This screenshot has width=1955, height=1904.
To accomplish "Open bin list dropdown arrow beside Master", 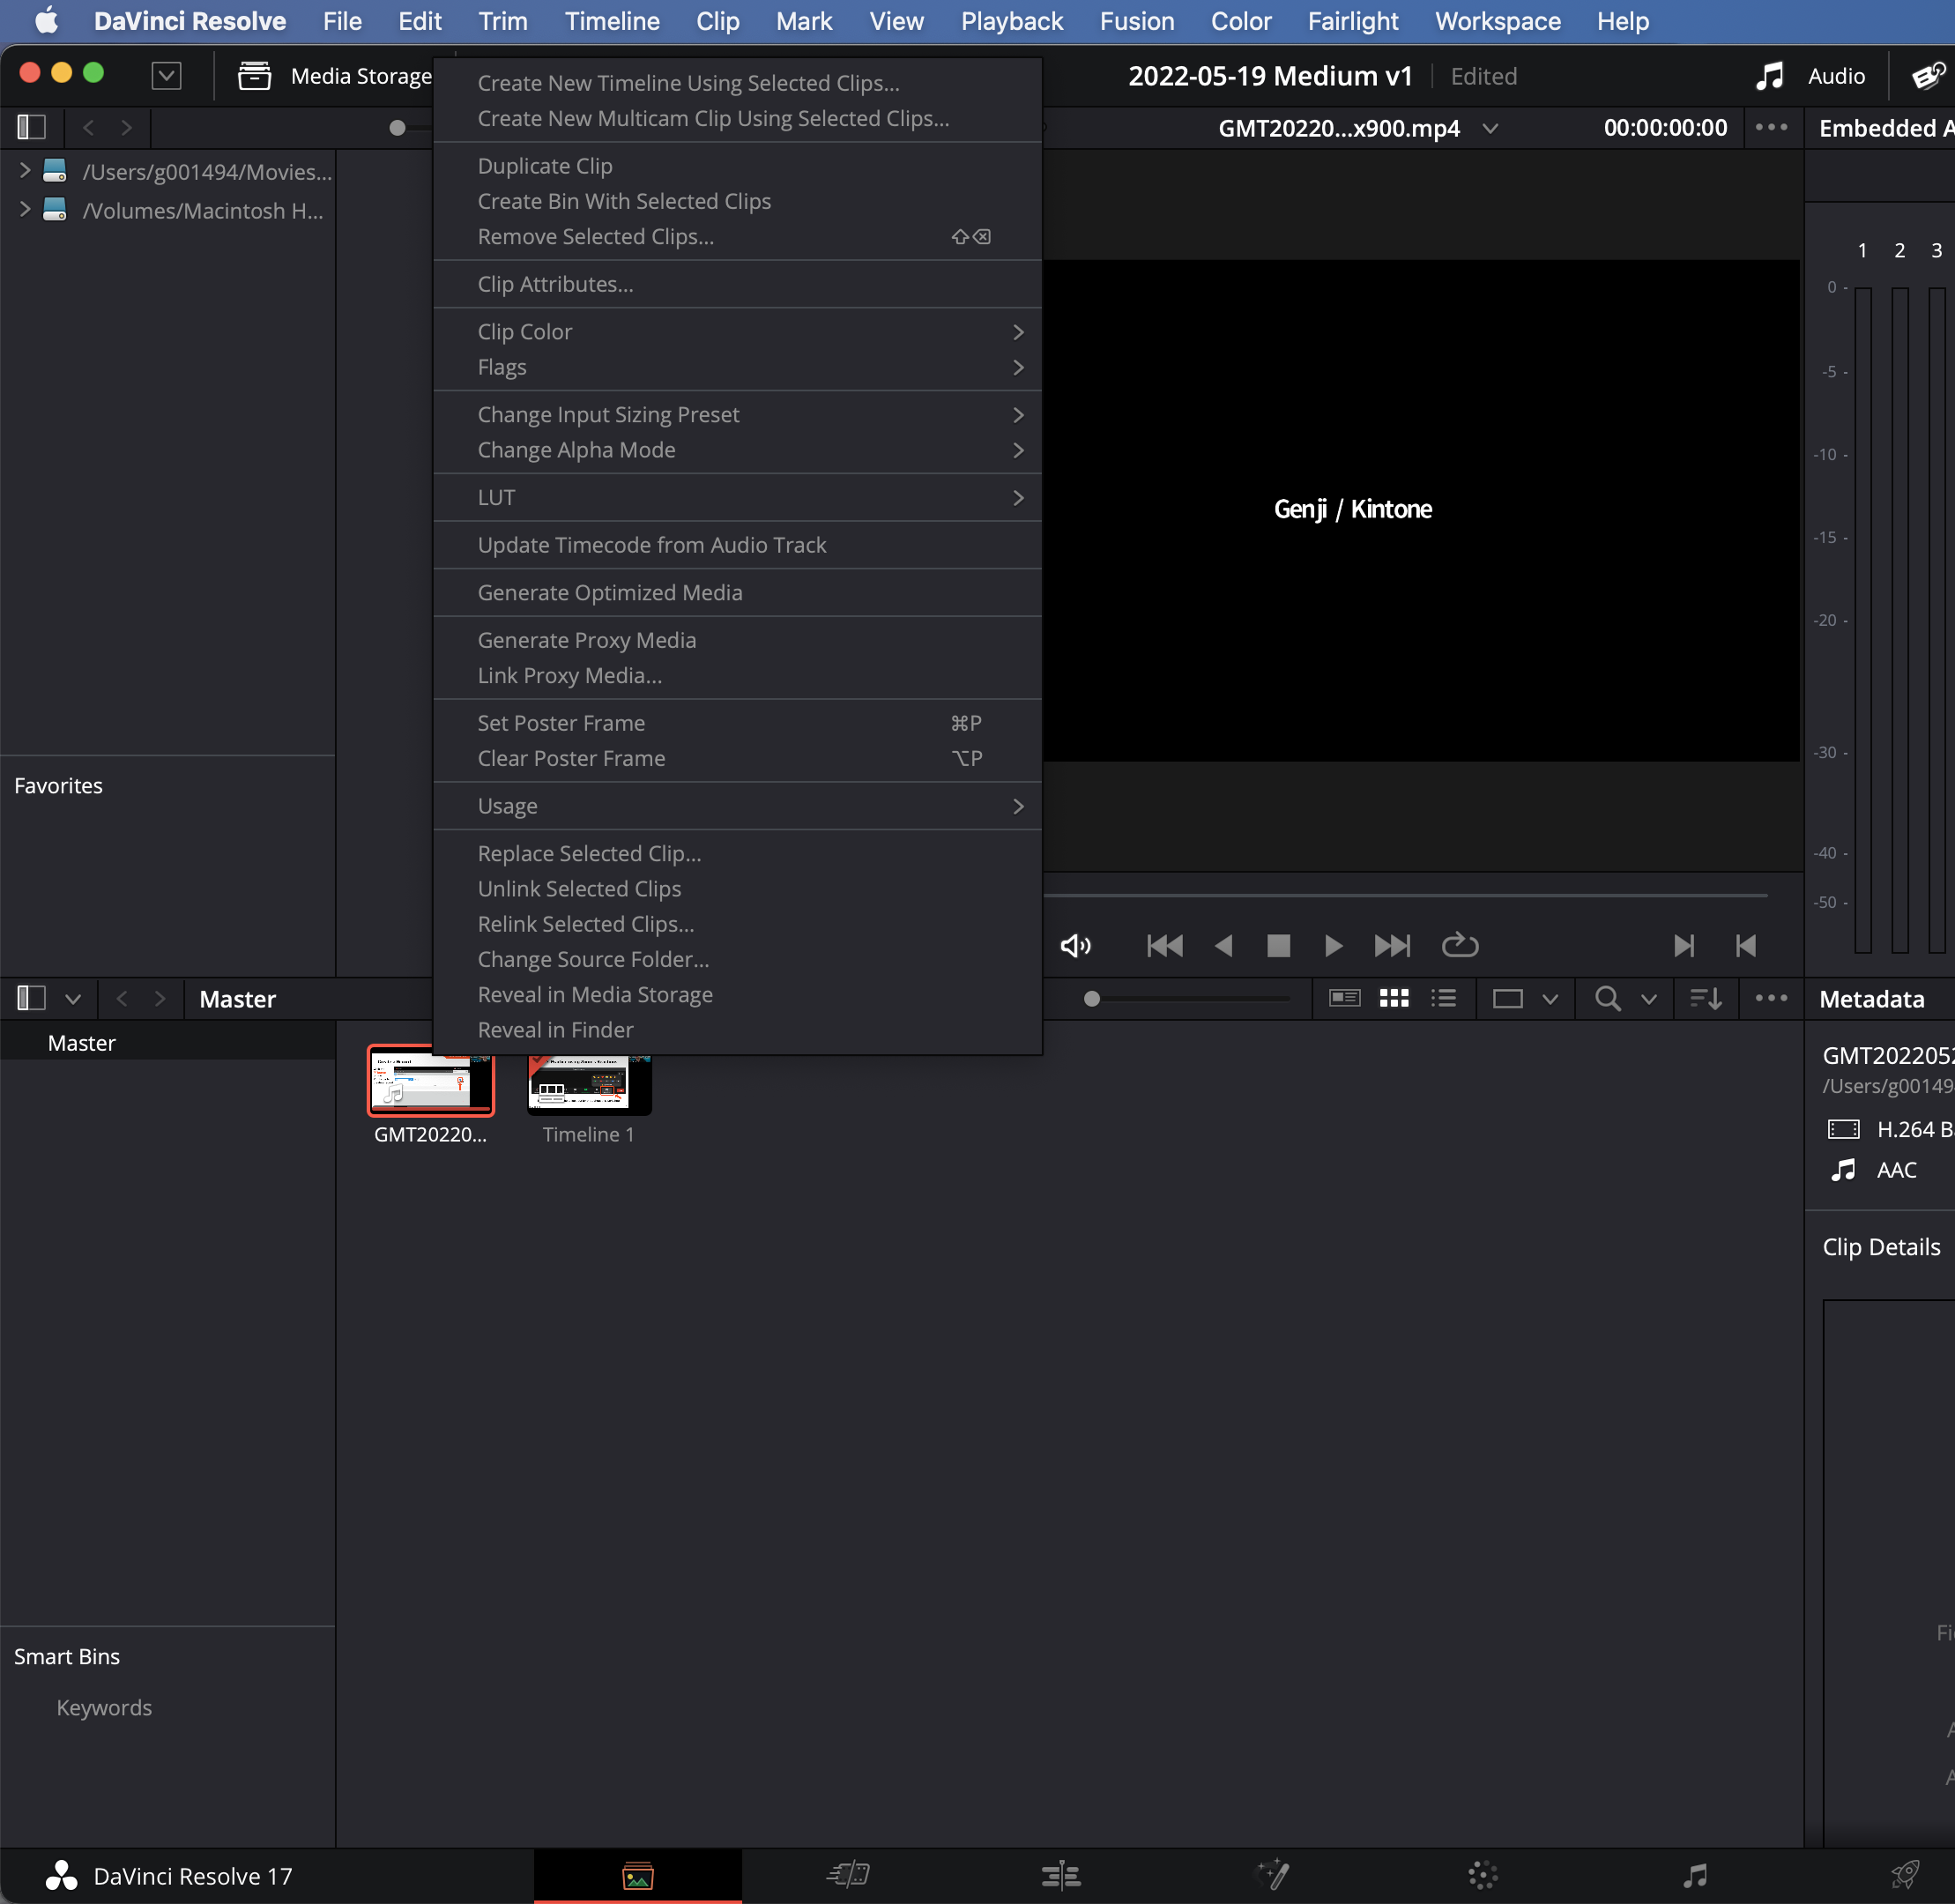I will click(x=73, y=999).
